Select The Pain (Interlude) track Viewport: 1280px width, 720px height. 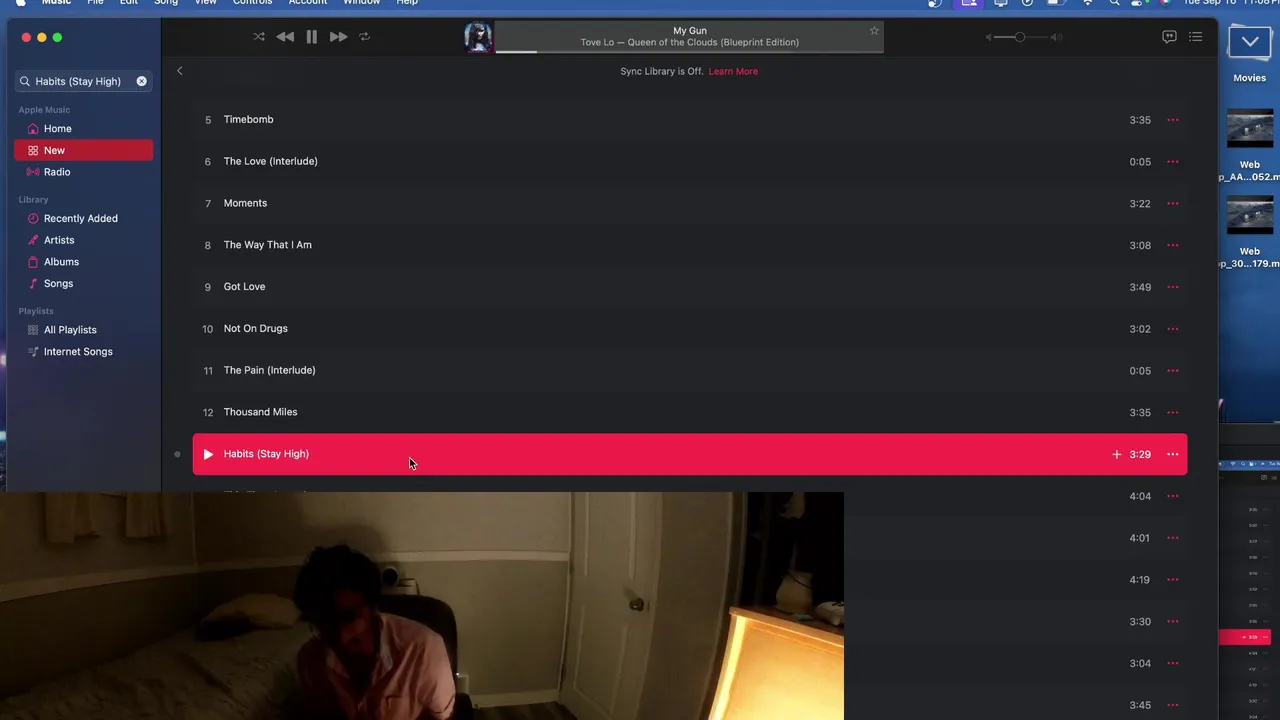point(690,370)
